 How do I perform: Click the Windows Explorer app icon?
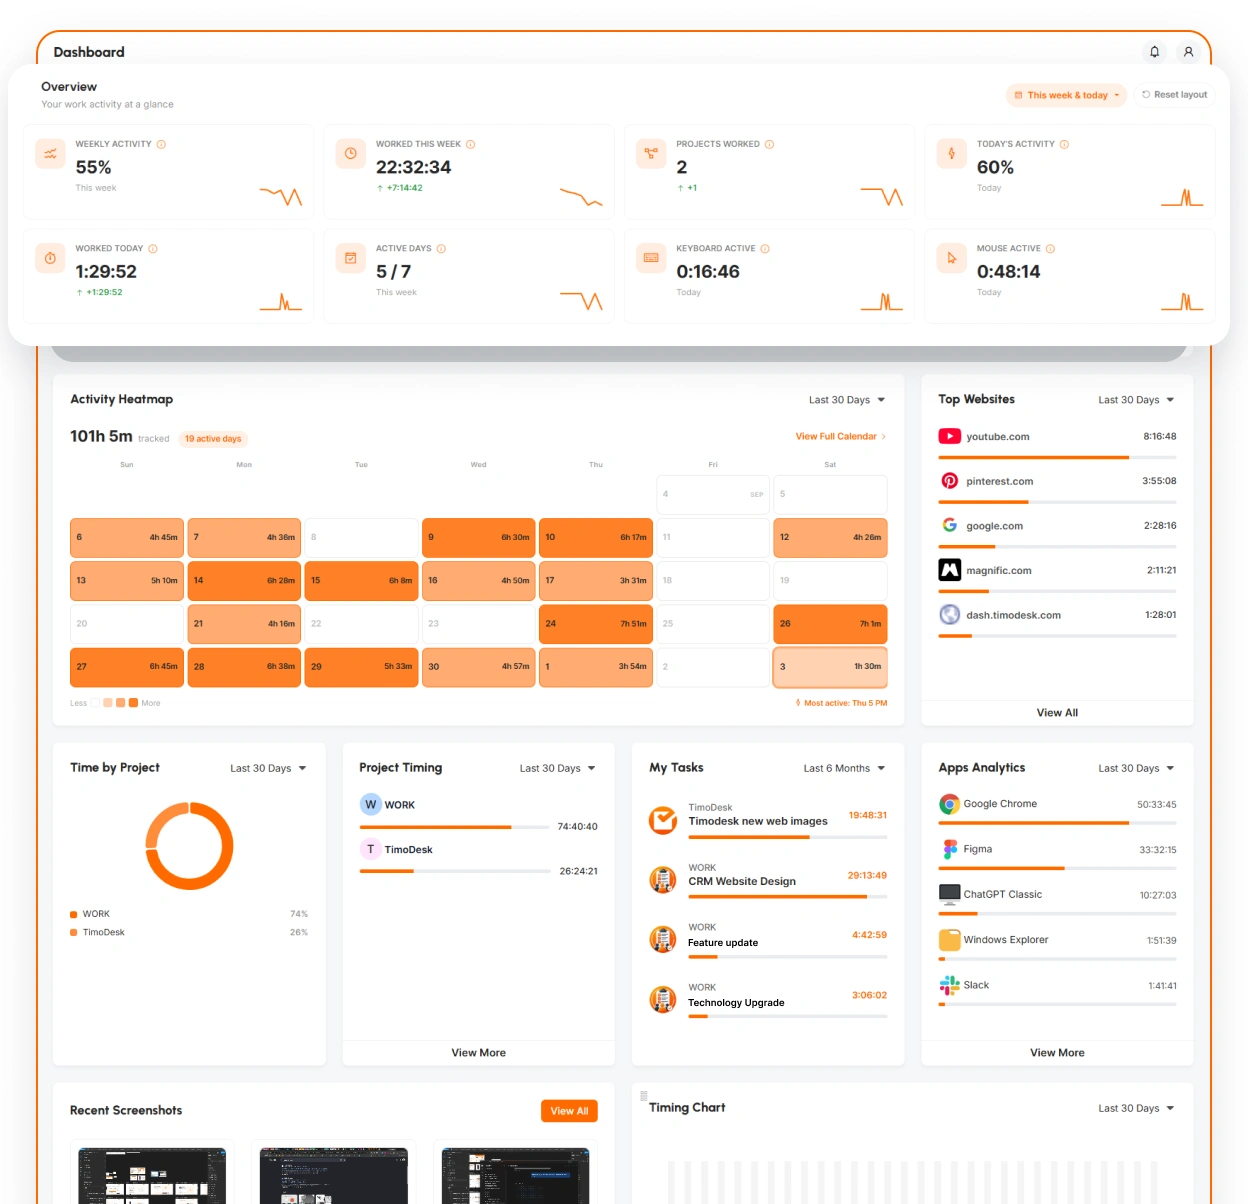click(x=949, y=940)
